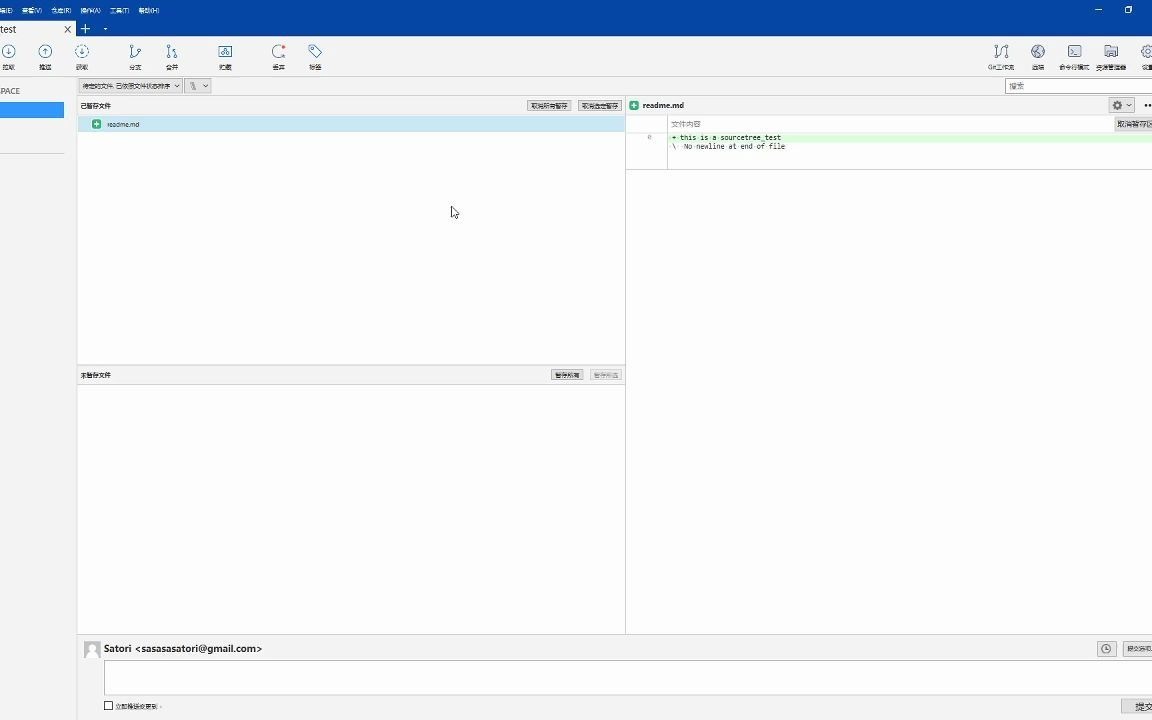Click the search input field
The image size is (1152, 720).
[1078, 86]
